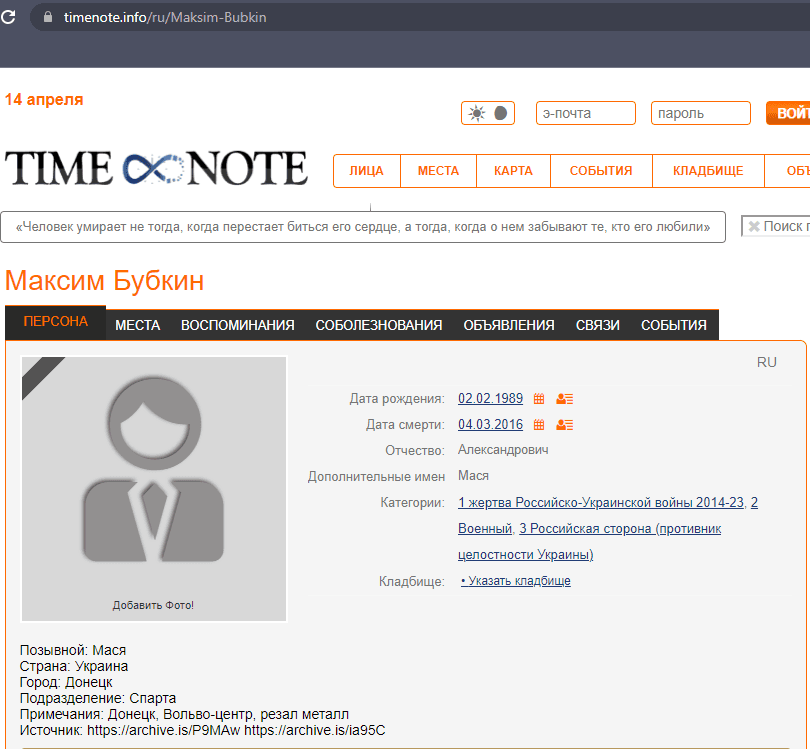Click the Источник archive.is line

[x=202, y=730]
